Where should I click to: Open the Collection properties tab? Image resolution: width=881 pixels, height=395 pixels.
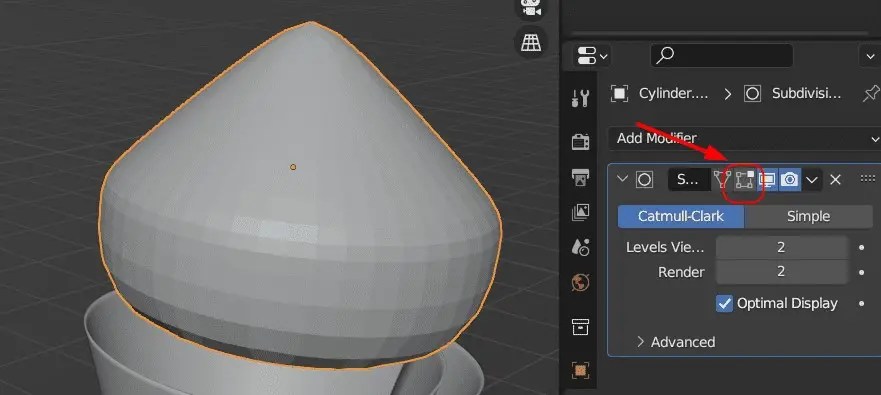coord(580,326)
